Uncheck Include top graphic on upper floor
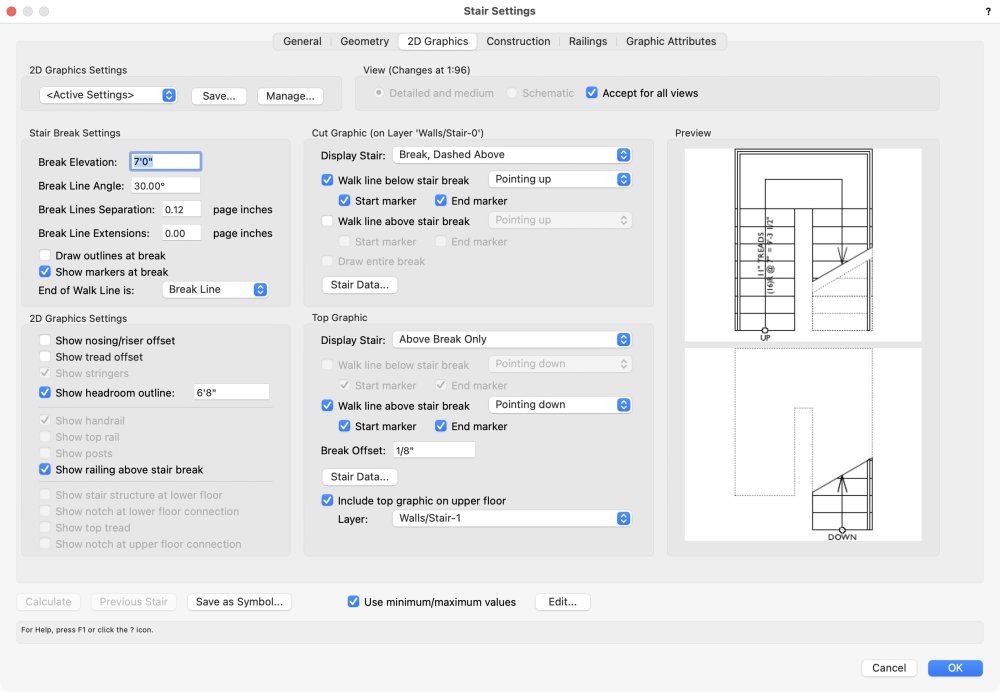 pos(327,500)
